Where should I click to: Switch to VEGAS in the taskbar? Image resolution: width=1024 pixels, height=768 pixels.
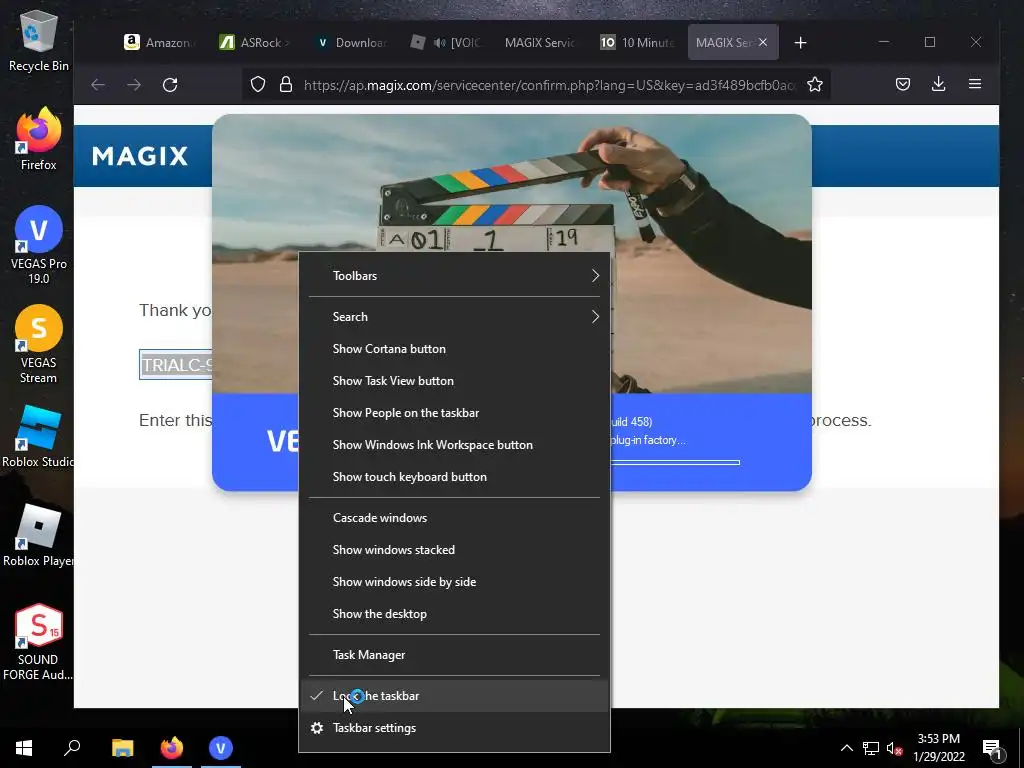click(221, 748)
